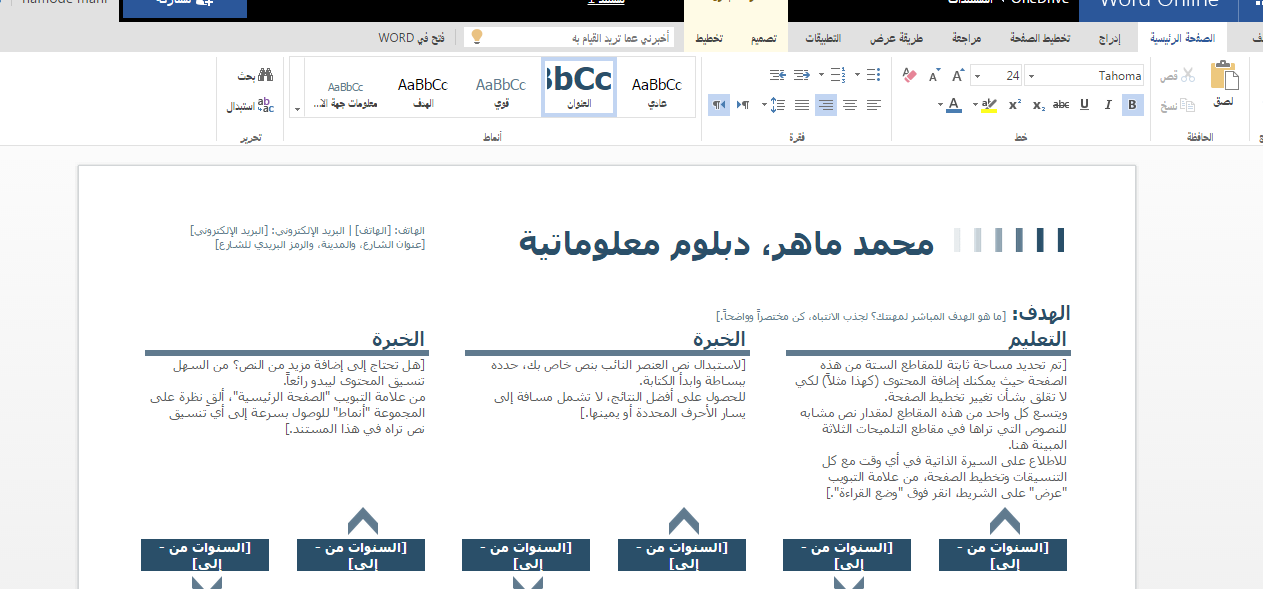Open the إدراج (Insert) tab
Viewport: 1263px width, 589px height.
(x=1109, y=38)
